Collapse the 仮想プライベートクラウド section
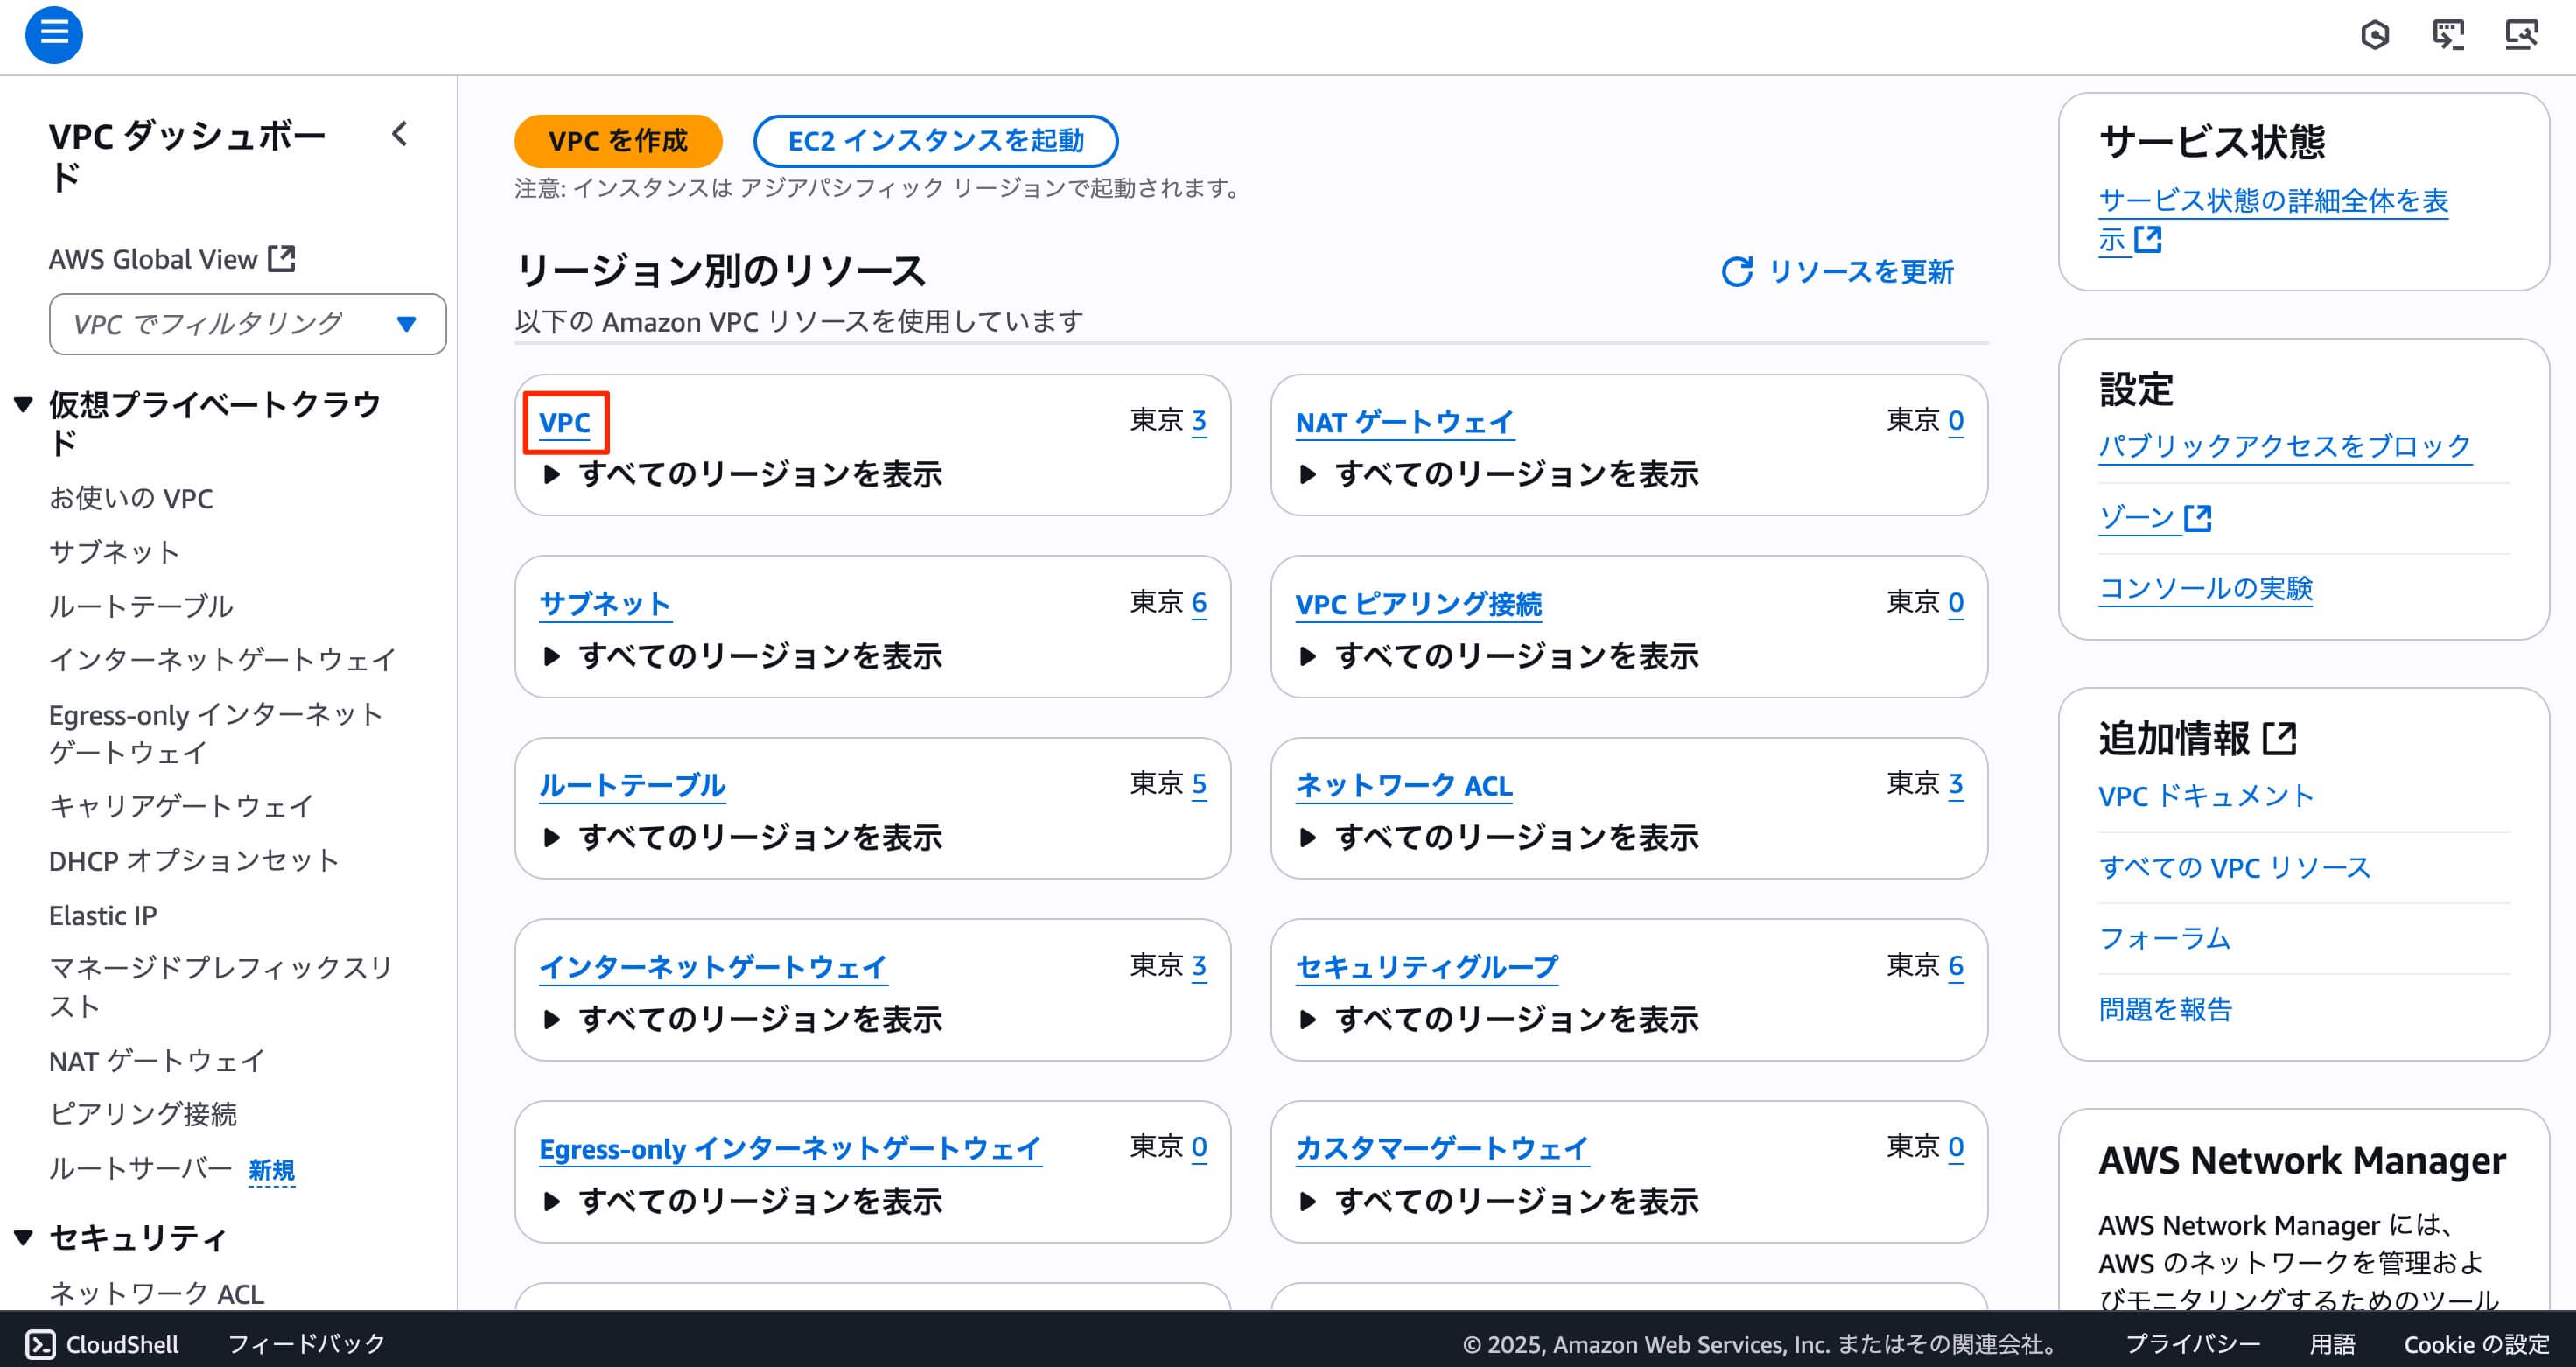The height and width of the screenshot is (1367, 2576). [24, 405]
